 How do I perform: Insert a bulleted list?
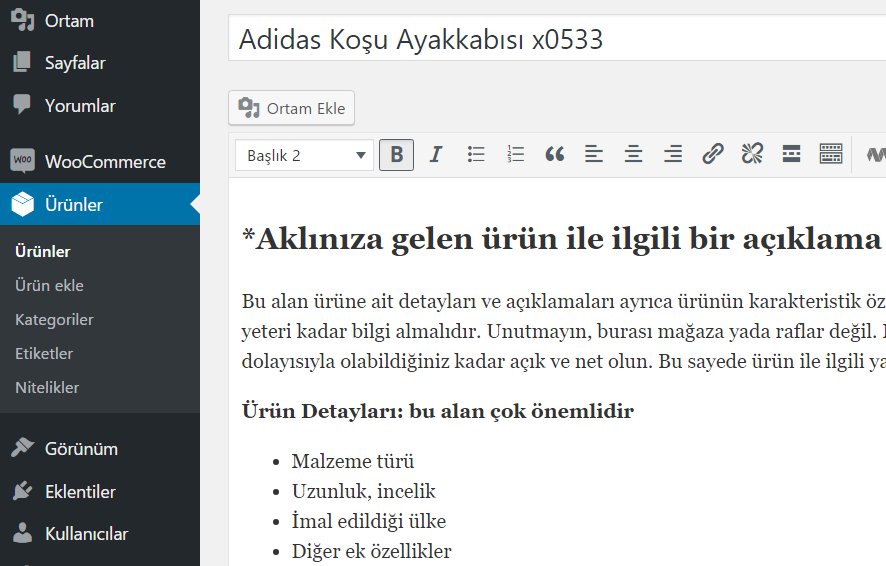(476, 155)
